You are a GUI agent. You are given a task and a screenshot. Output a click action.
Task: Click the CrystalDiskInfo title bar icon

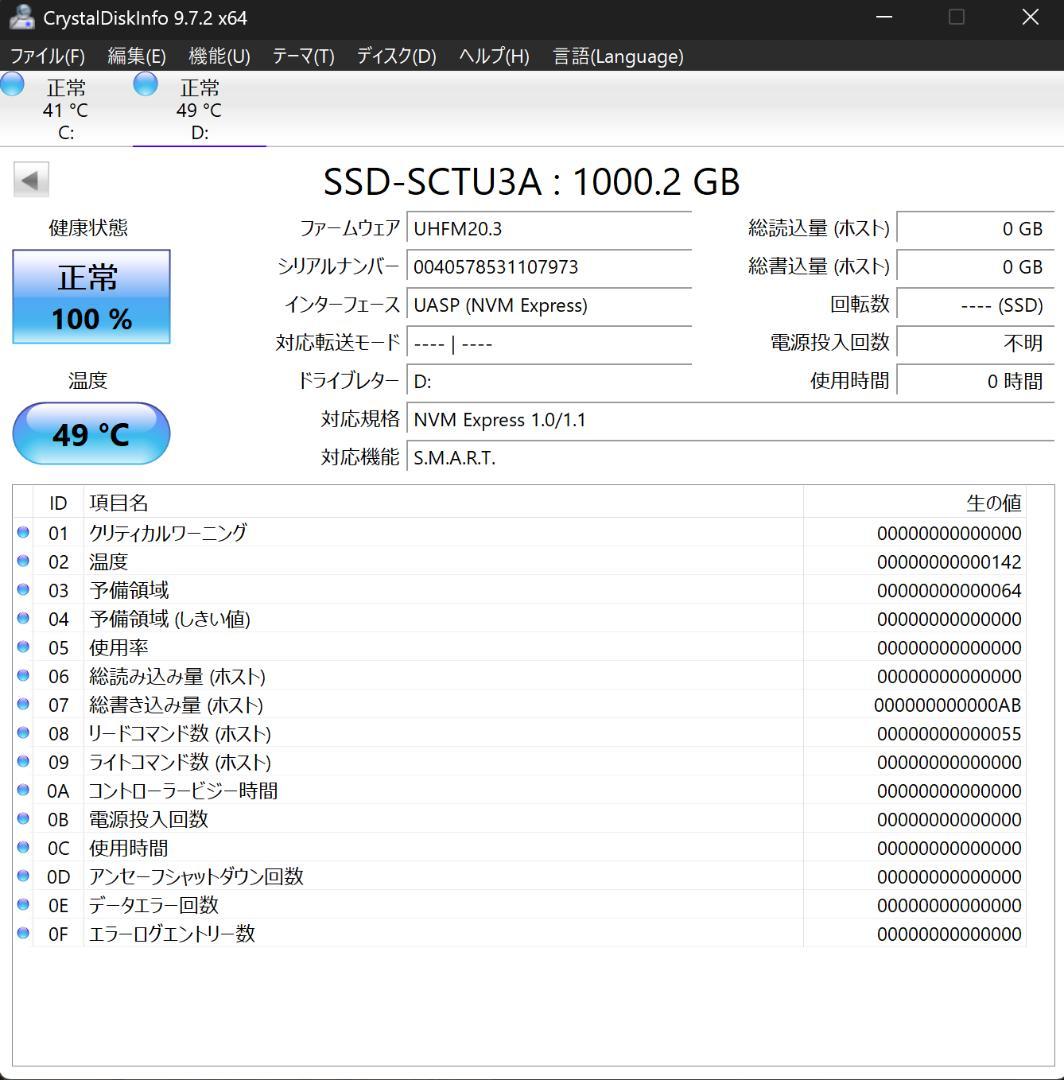tap(22, 17)
